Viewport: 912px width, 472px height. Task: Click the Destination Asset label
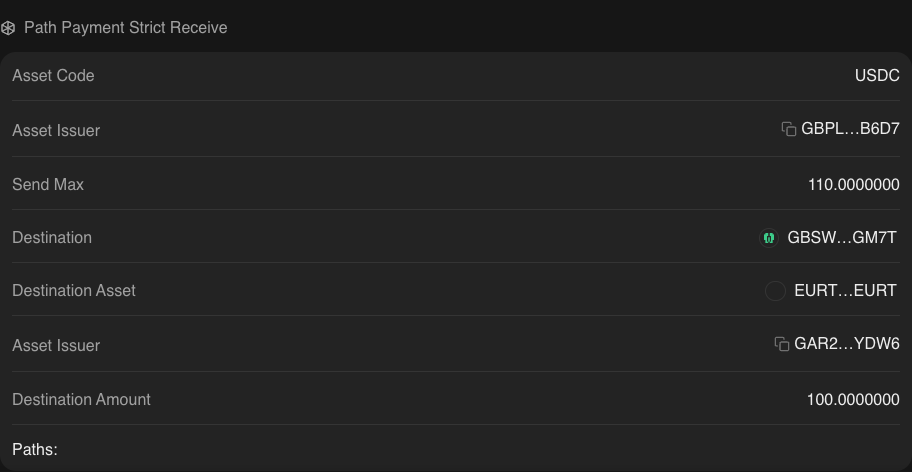[74, 291]
